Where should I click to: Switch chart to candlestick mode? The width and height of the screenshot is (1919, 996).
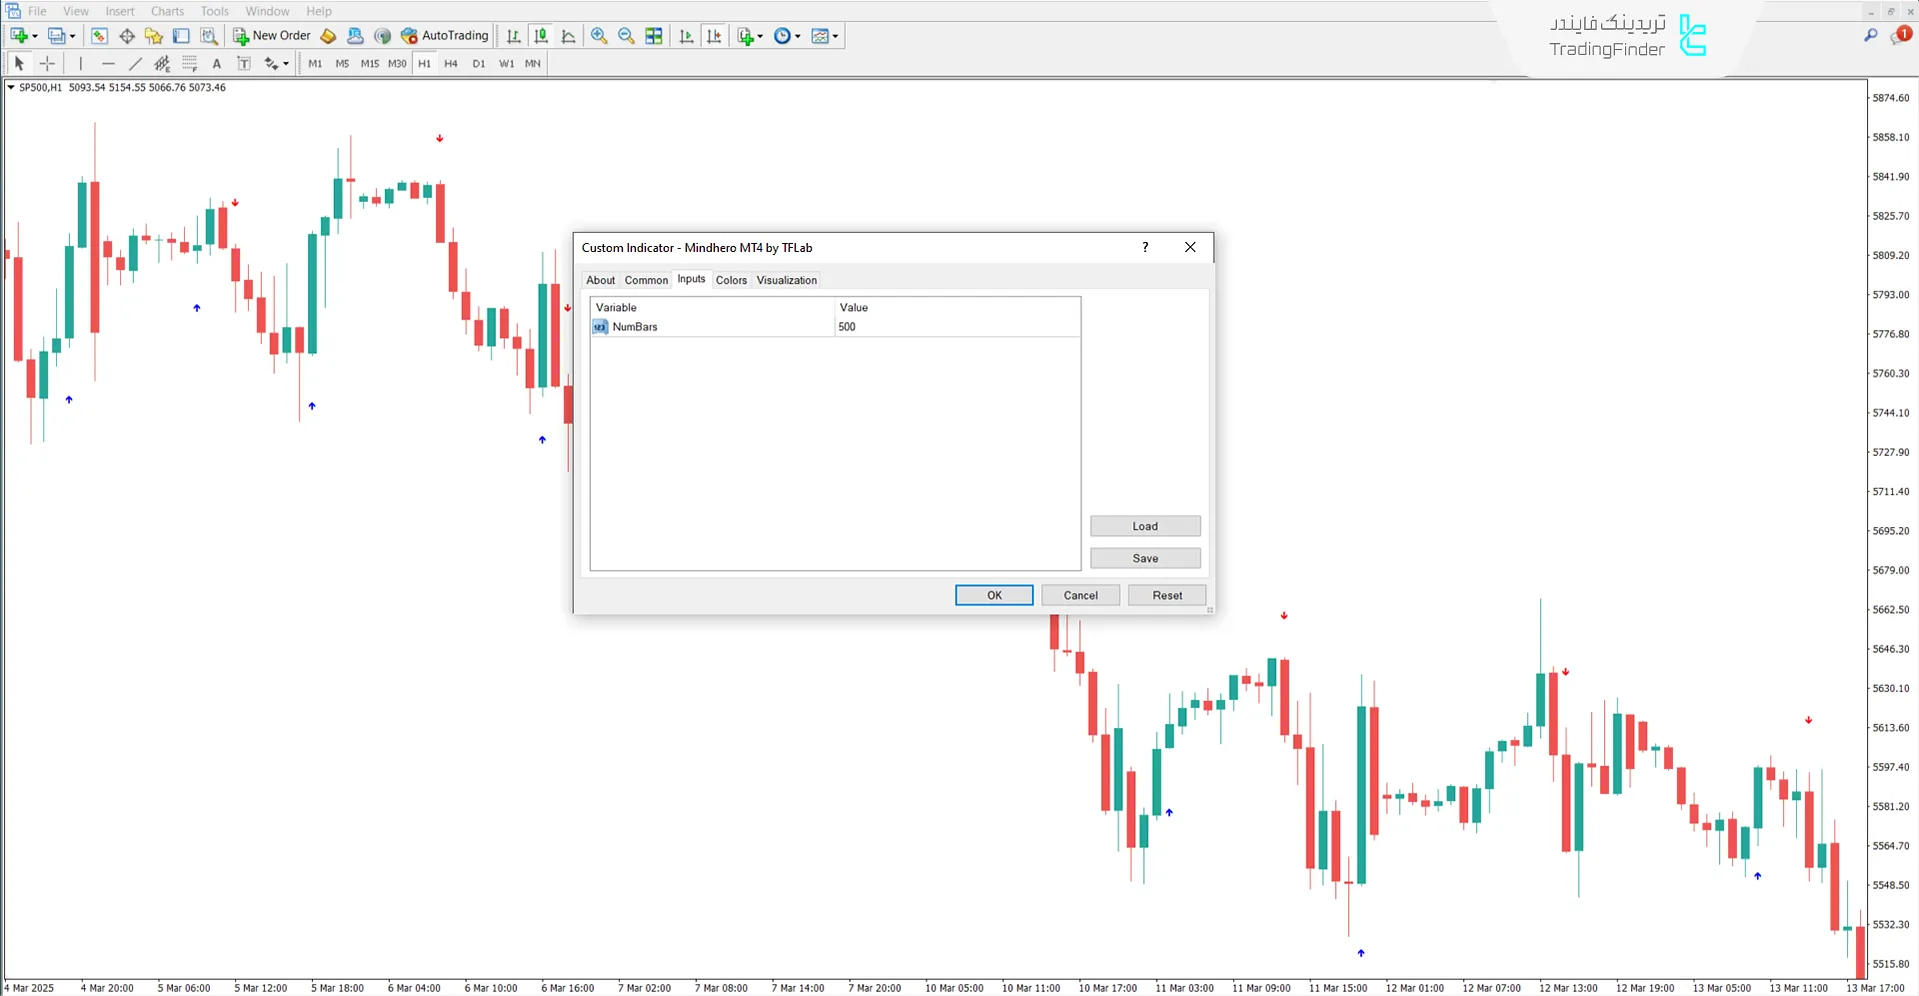[541, 36]
